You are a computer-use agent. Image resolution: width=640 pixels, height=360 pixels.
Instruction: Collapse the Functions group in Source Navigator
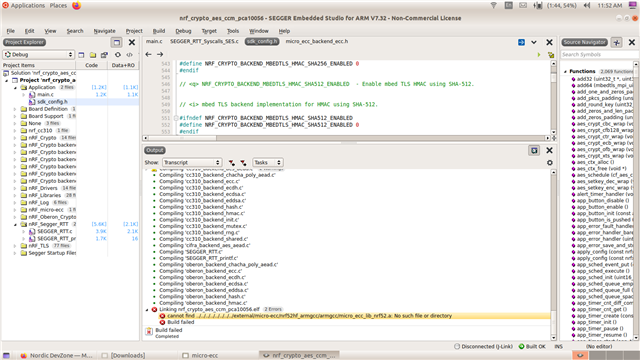(565, 71)
